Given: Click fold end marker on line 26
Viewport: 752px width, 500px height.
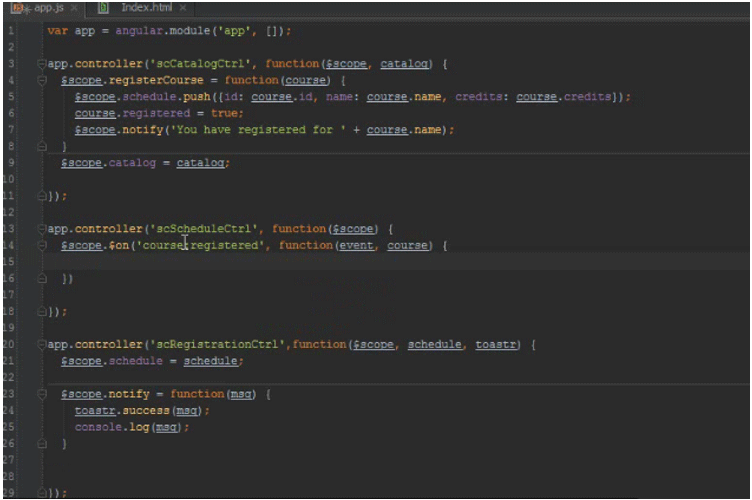Looking at the screenshot, I should click(x=42, y=444).
